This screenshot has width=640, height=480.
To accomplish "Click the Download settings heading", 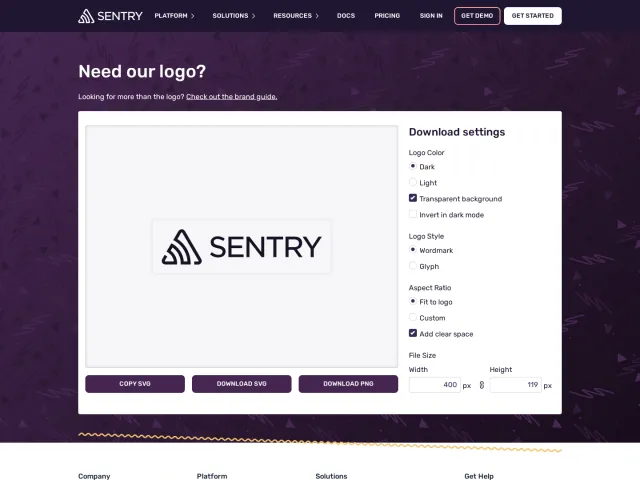I will point(457,132).
